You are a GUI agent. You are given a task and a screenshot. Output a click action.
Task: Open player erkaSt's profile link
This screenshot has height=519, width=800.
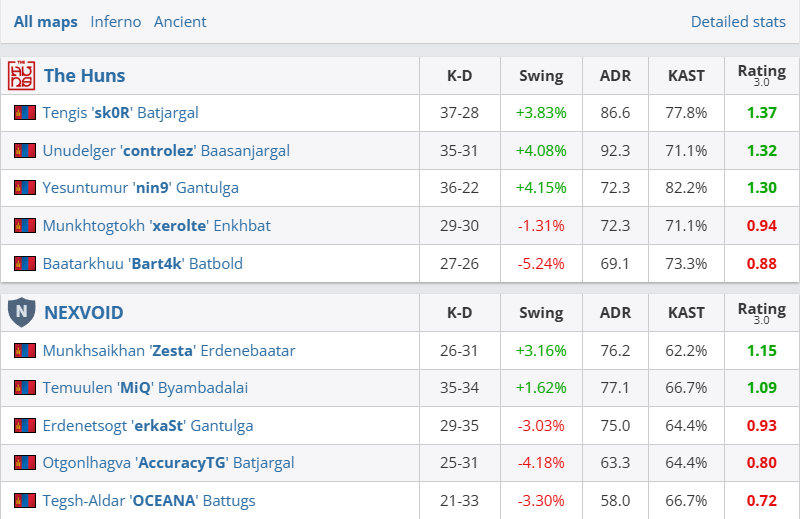pos(147,426)
